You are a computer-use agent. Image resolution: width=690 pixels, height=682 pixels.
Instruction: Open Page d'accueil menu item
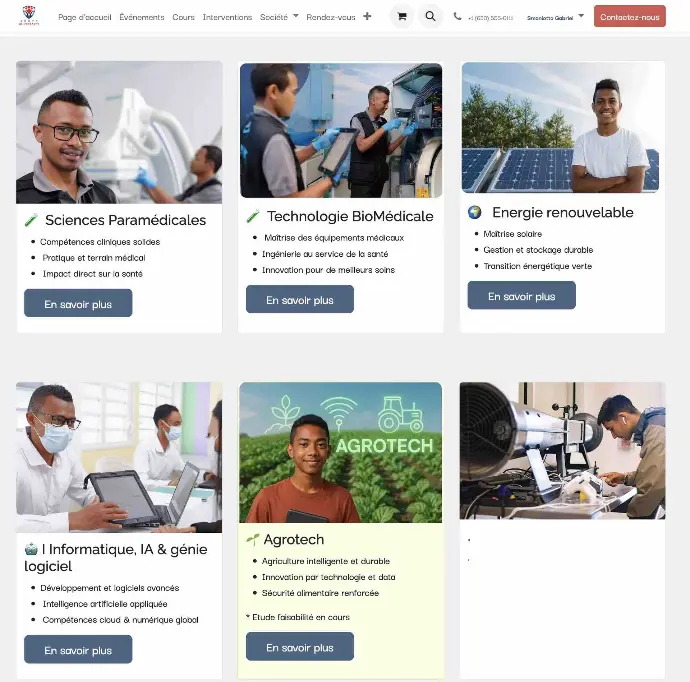[85, 17]
